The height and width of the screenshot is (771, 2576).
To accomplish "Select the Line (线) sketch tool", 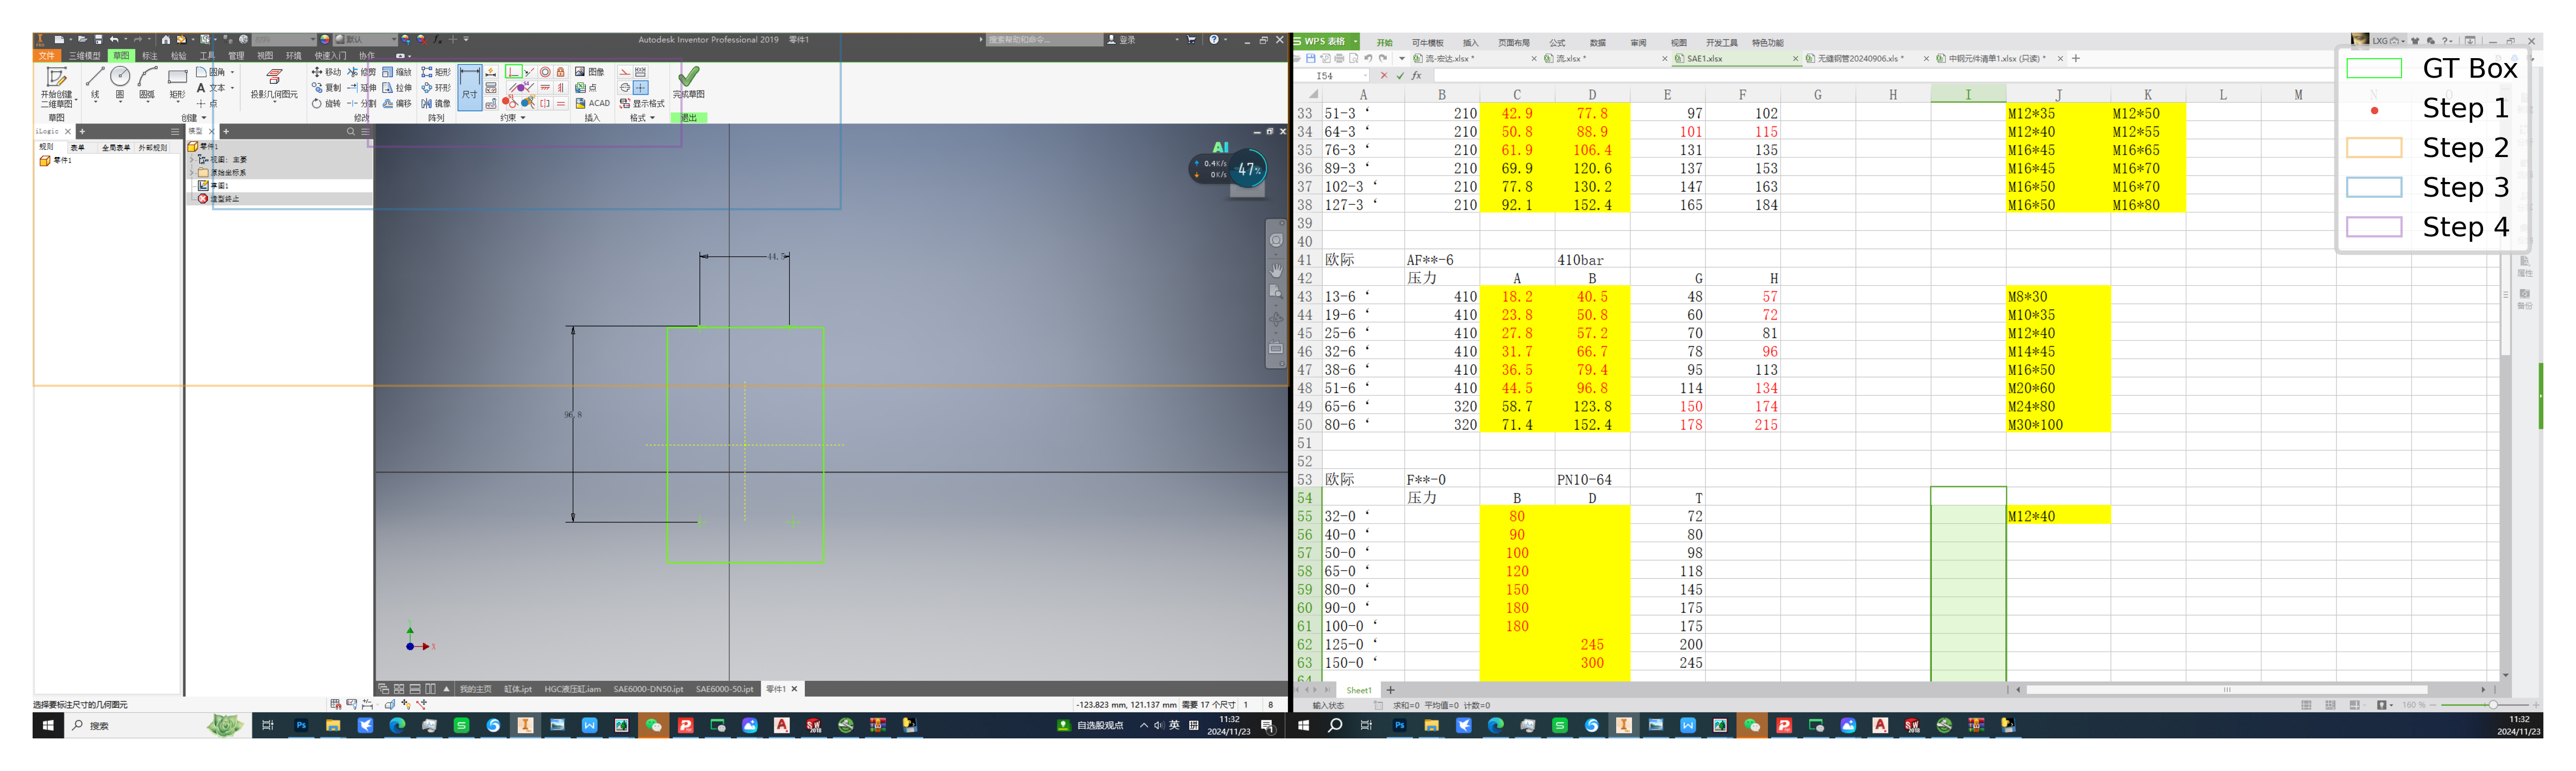I will (95, 78).
